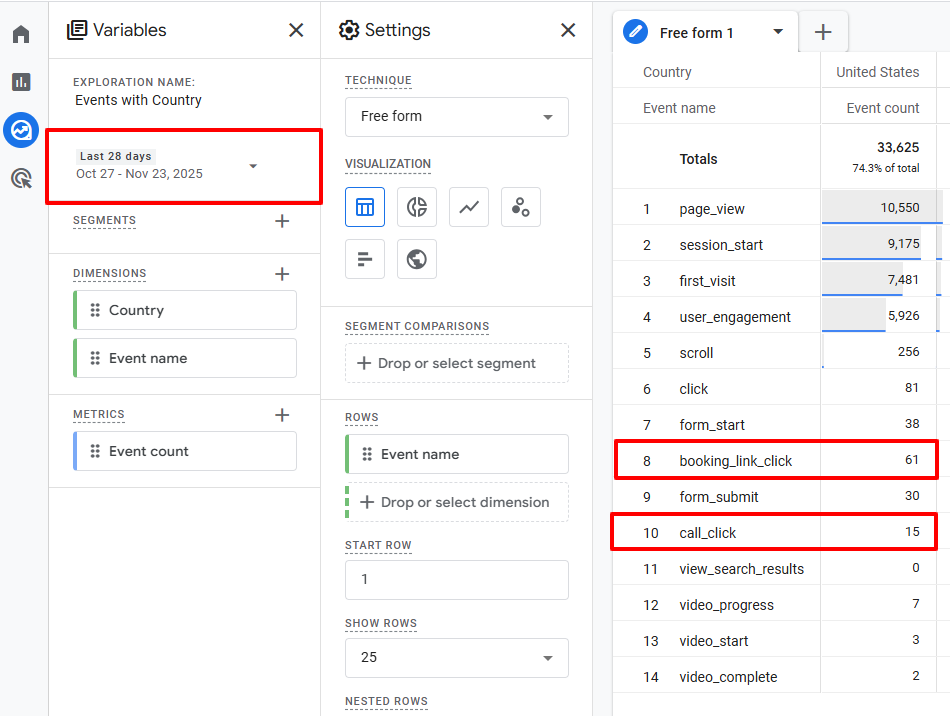Click the edit pencil on Free form 1
Image resolution: width=950 pixels, height=716 pixels.
tap(634, 31)
